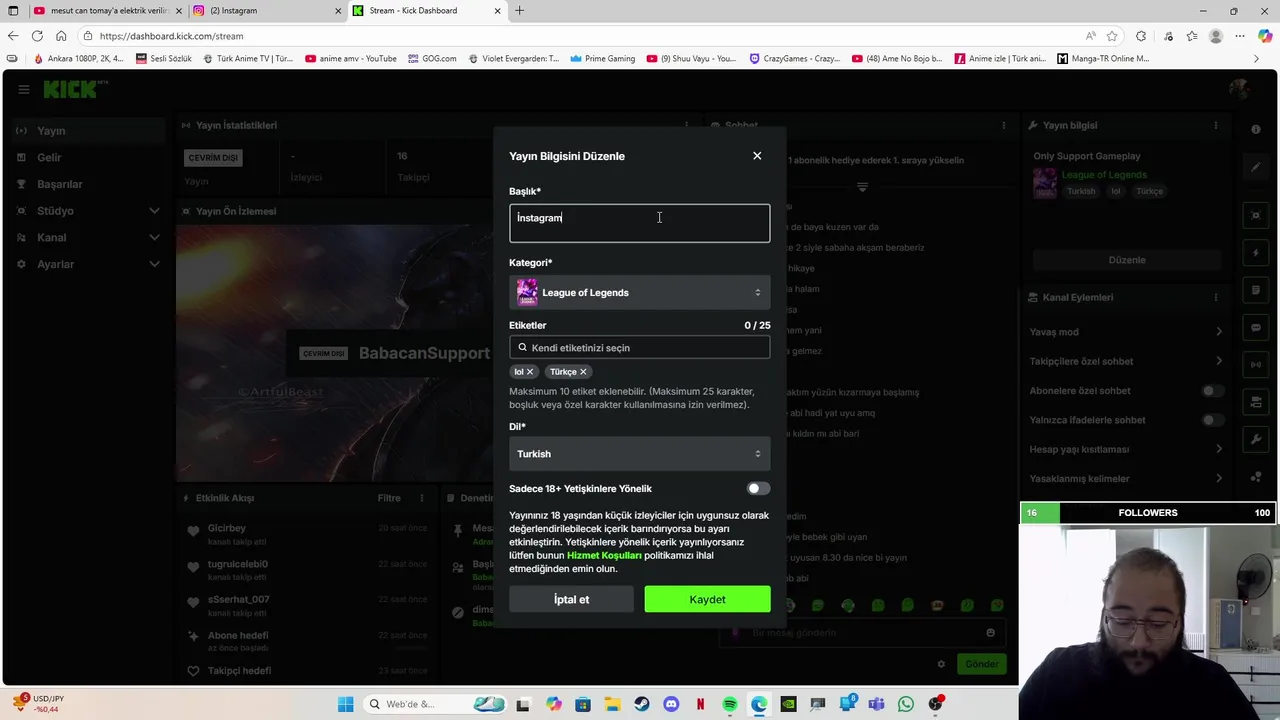Open the chat settings gear icon
The width and height of the screenshot is (1280, 720).
(x=941, y=664)
